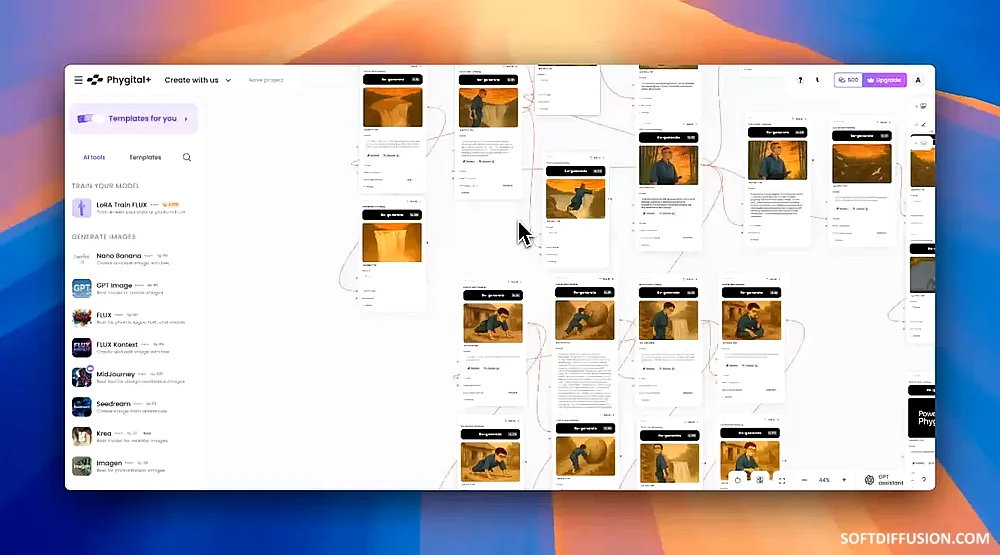Select the hand pan tool
Image resolution: width=1000 pixels, height=555 pixels.
click(738, 480)
